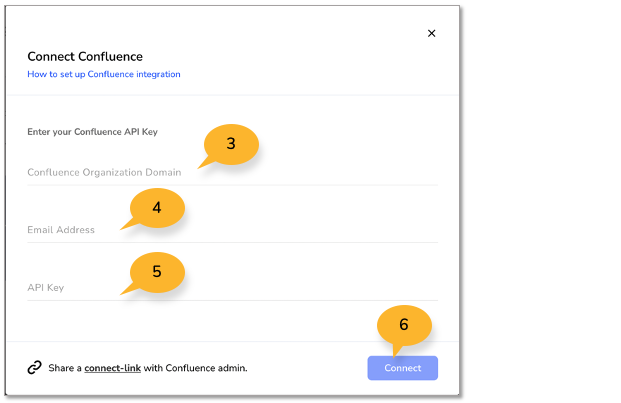Viewport: 621px width, 403px height.
Task: Click the Enter your Confluence API Key label
Action: point(92,132)
